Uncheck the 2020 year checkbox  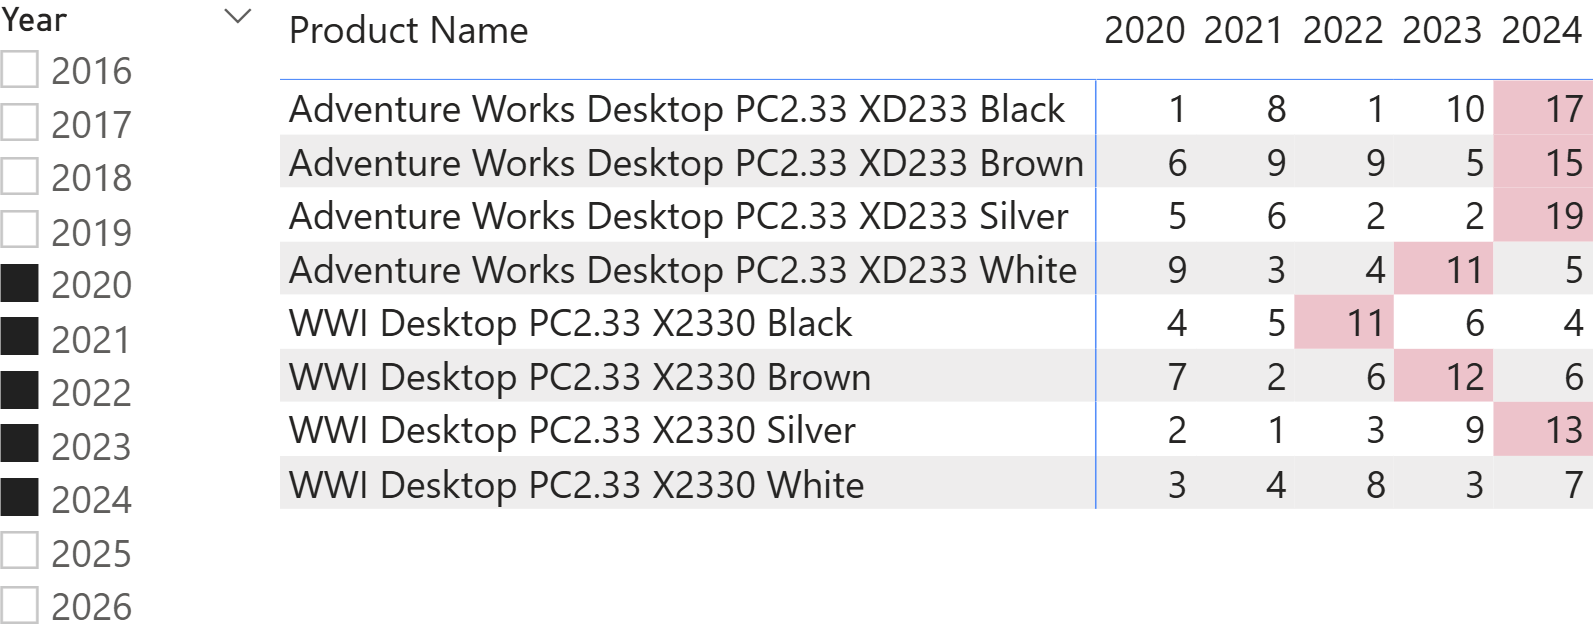20,284
